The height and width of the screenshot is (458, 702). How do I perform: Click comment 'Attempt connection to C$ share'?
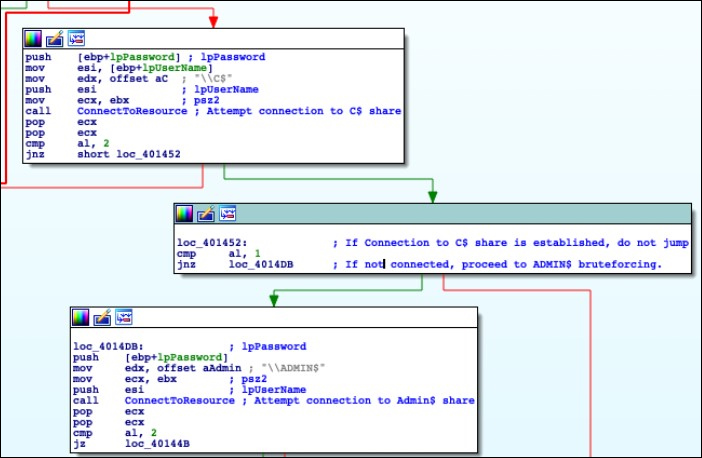[x=304, y=111]
